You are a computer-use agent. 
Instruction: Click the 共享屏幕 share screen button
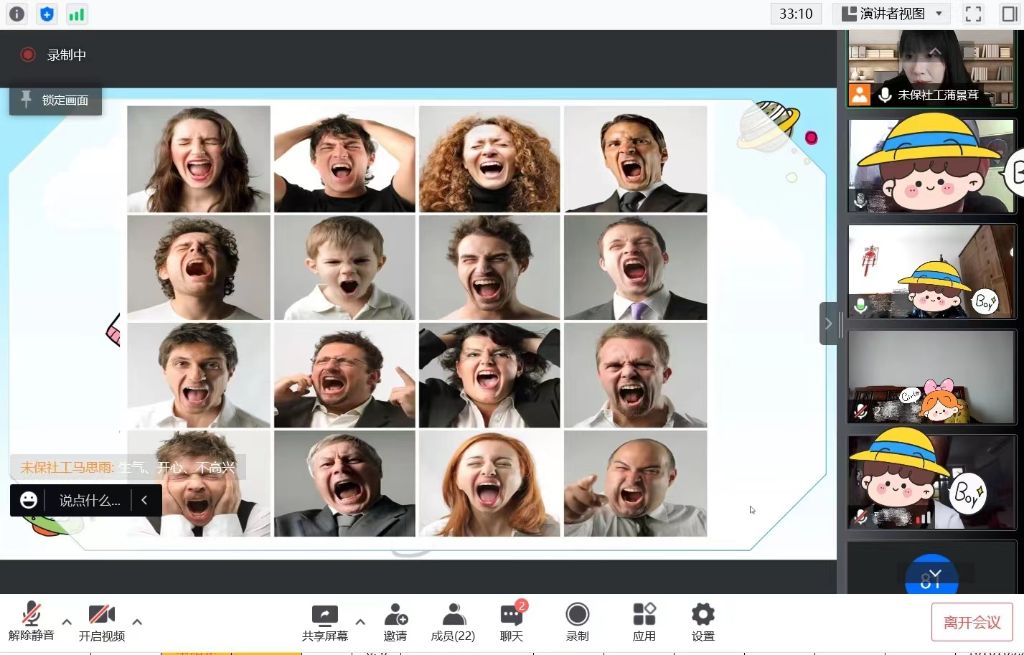click(325, 622)
